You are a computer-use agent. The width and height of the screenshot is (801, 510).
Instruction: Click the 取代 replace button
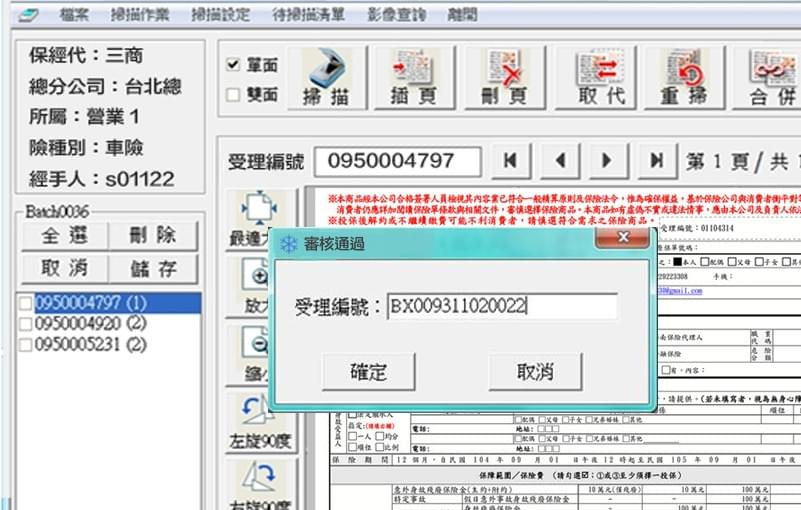[x=595, y=78]
